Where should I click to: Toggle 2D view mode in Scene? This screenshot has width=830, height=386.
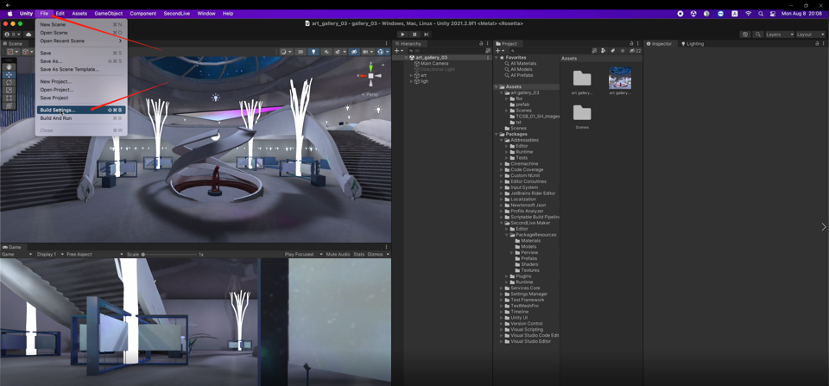(x=300, y=52)
